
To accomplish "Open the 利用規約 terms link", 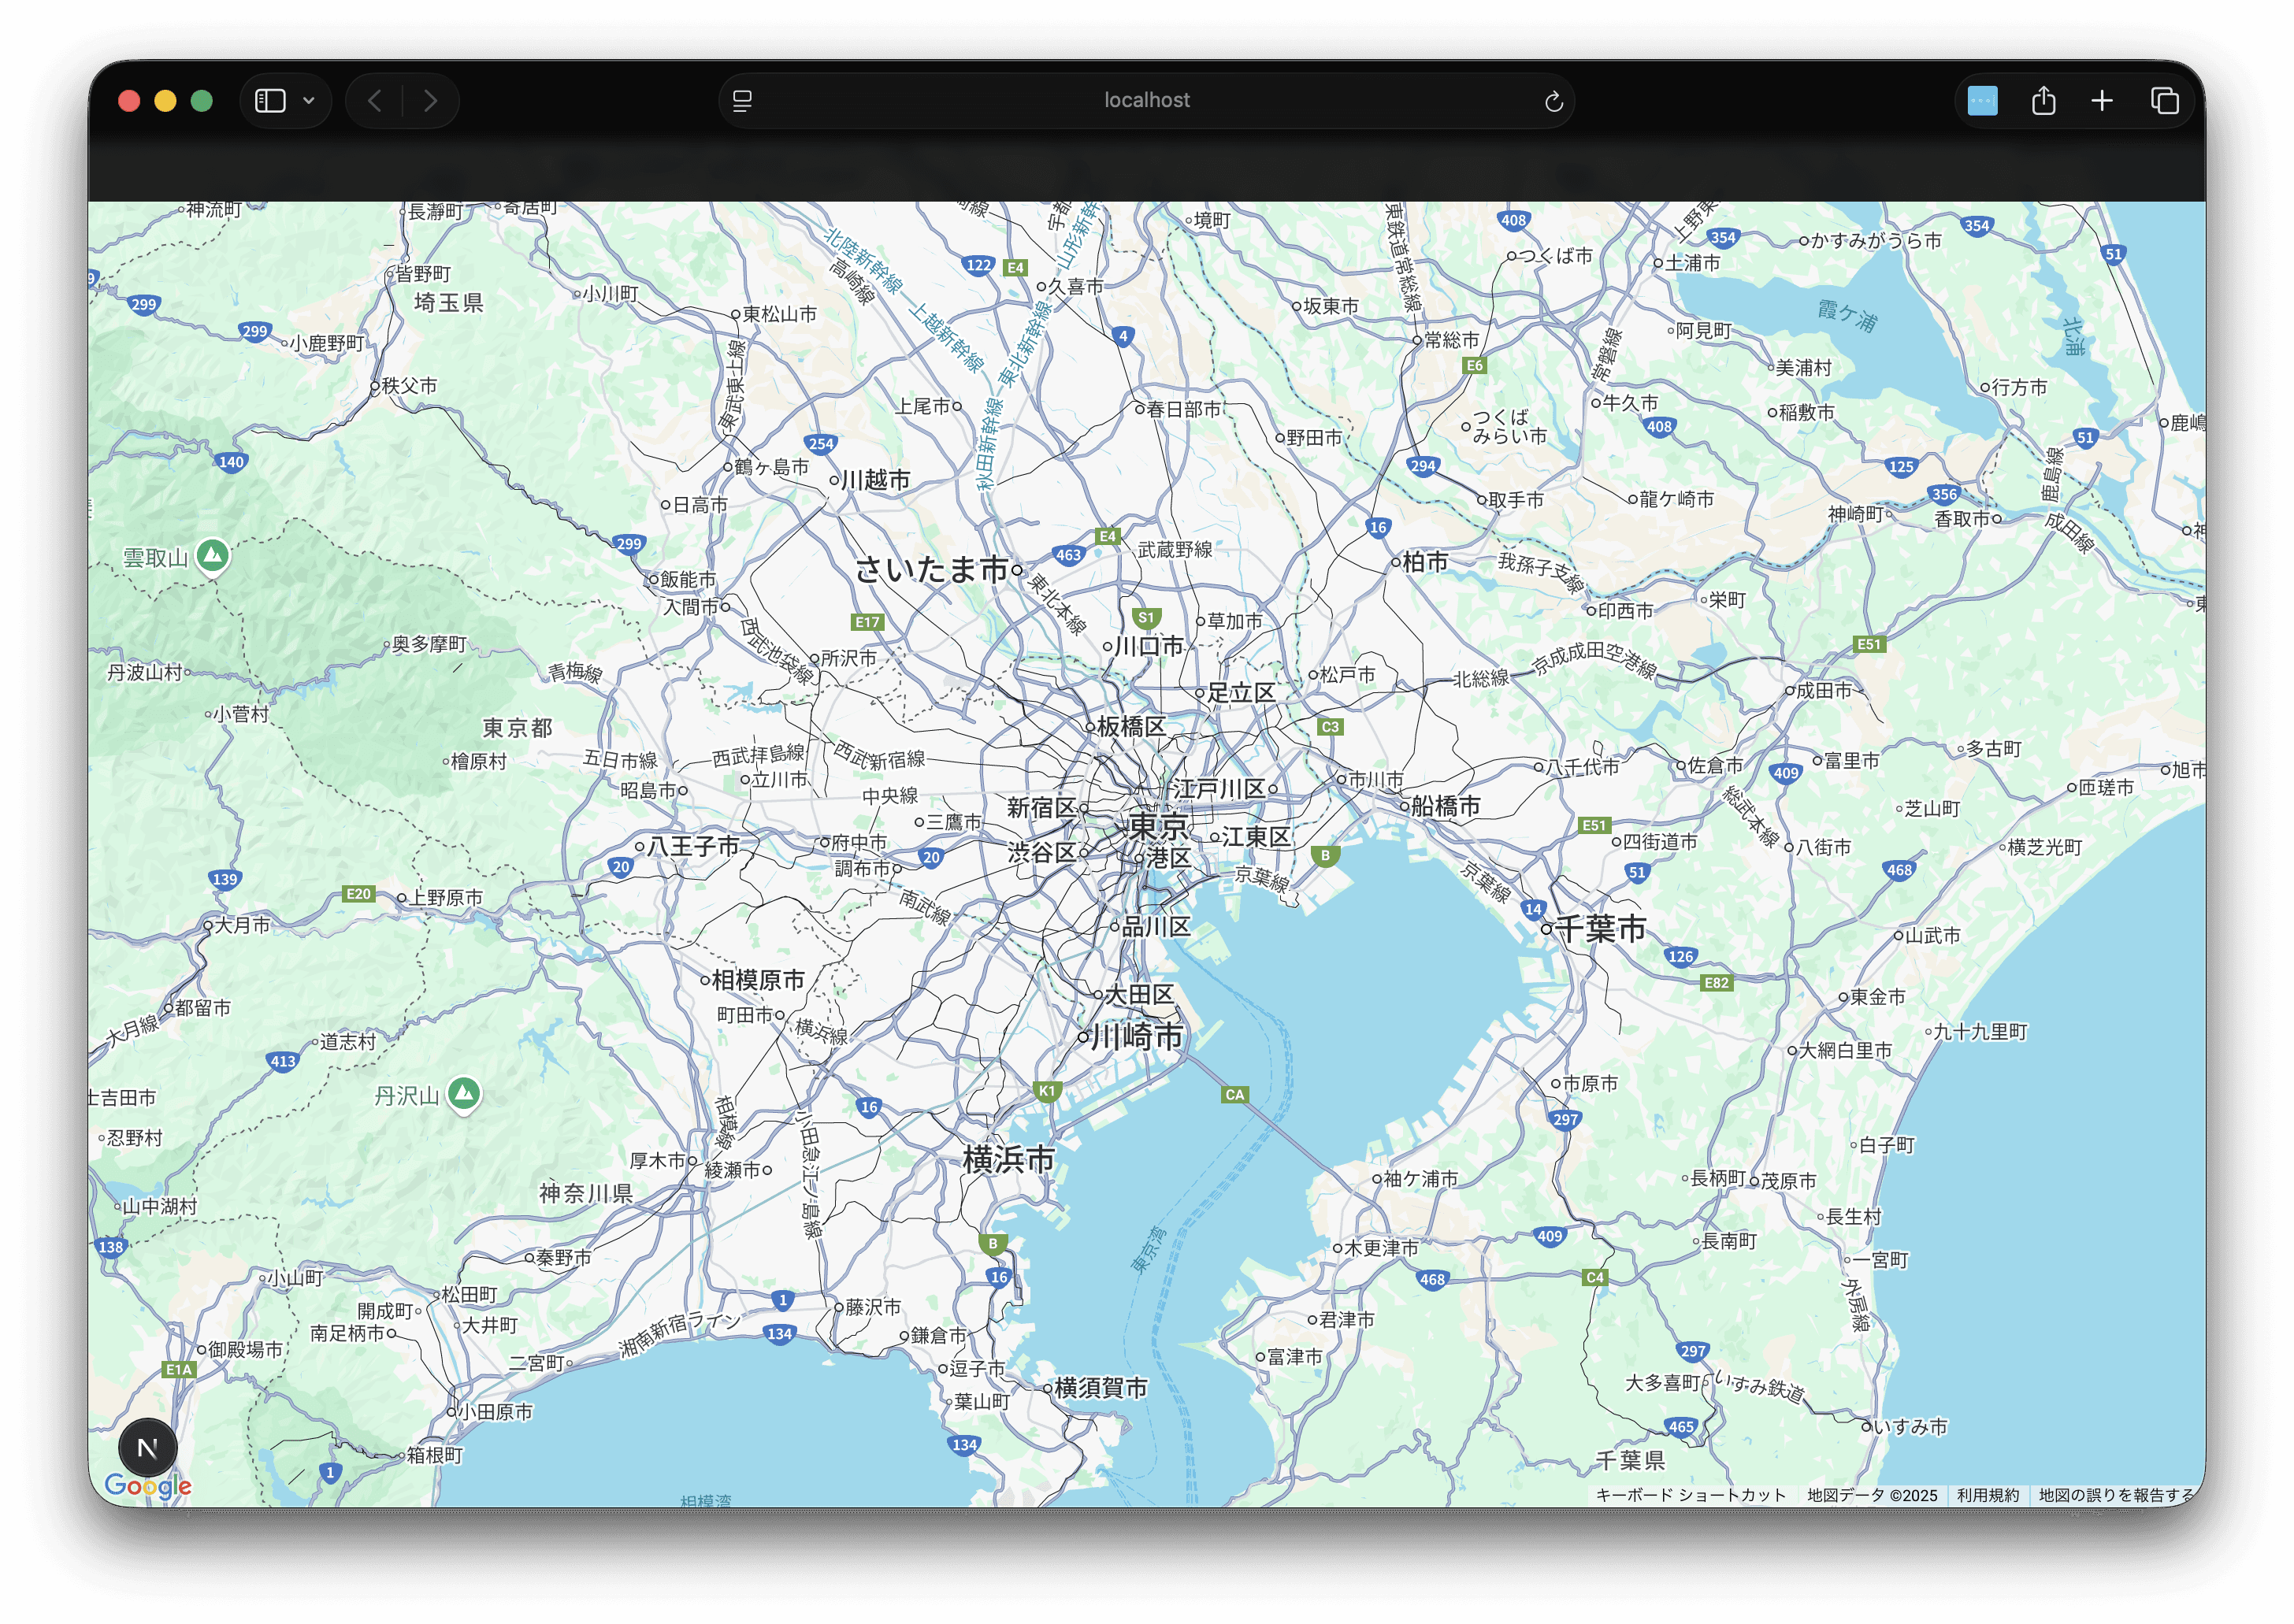I will pos(1987,1495).
